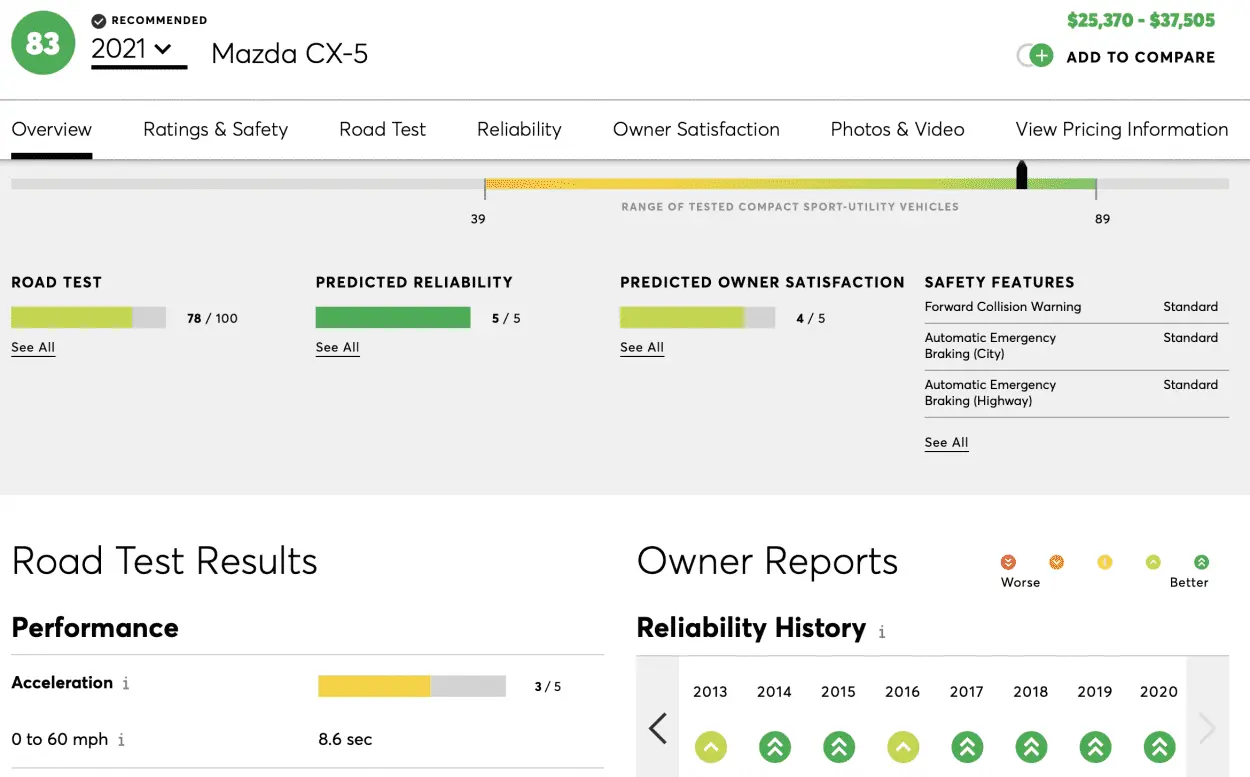Viewport: 1250px width, 777px height.
Task: Open the Ratings & Safety tab
Action: pyautogui.click(x=215, y=129)
